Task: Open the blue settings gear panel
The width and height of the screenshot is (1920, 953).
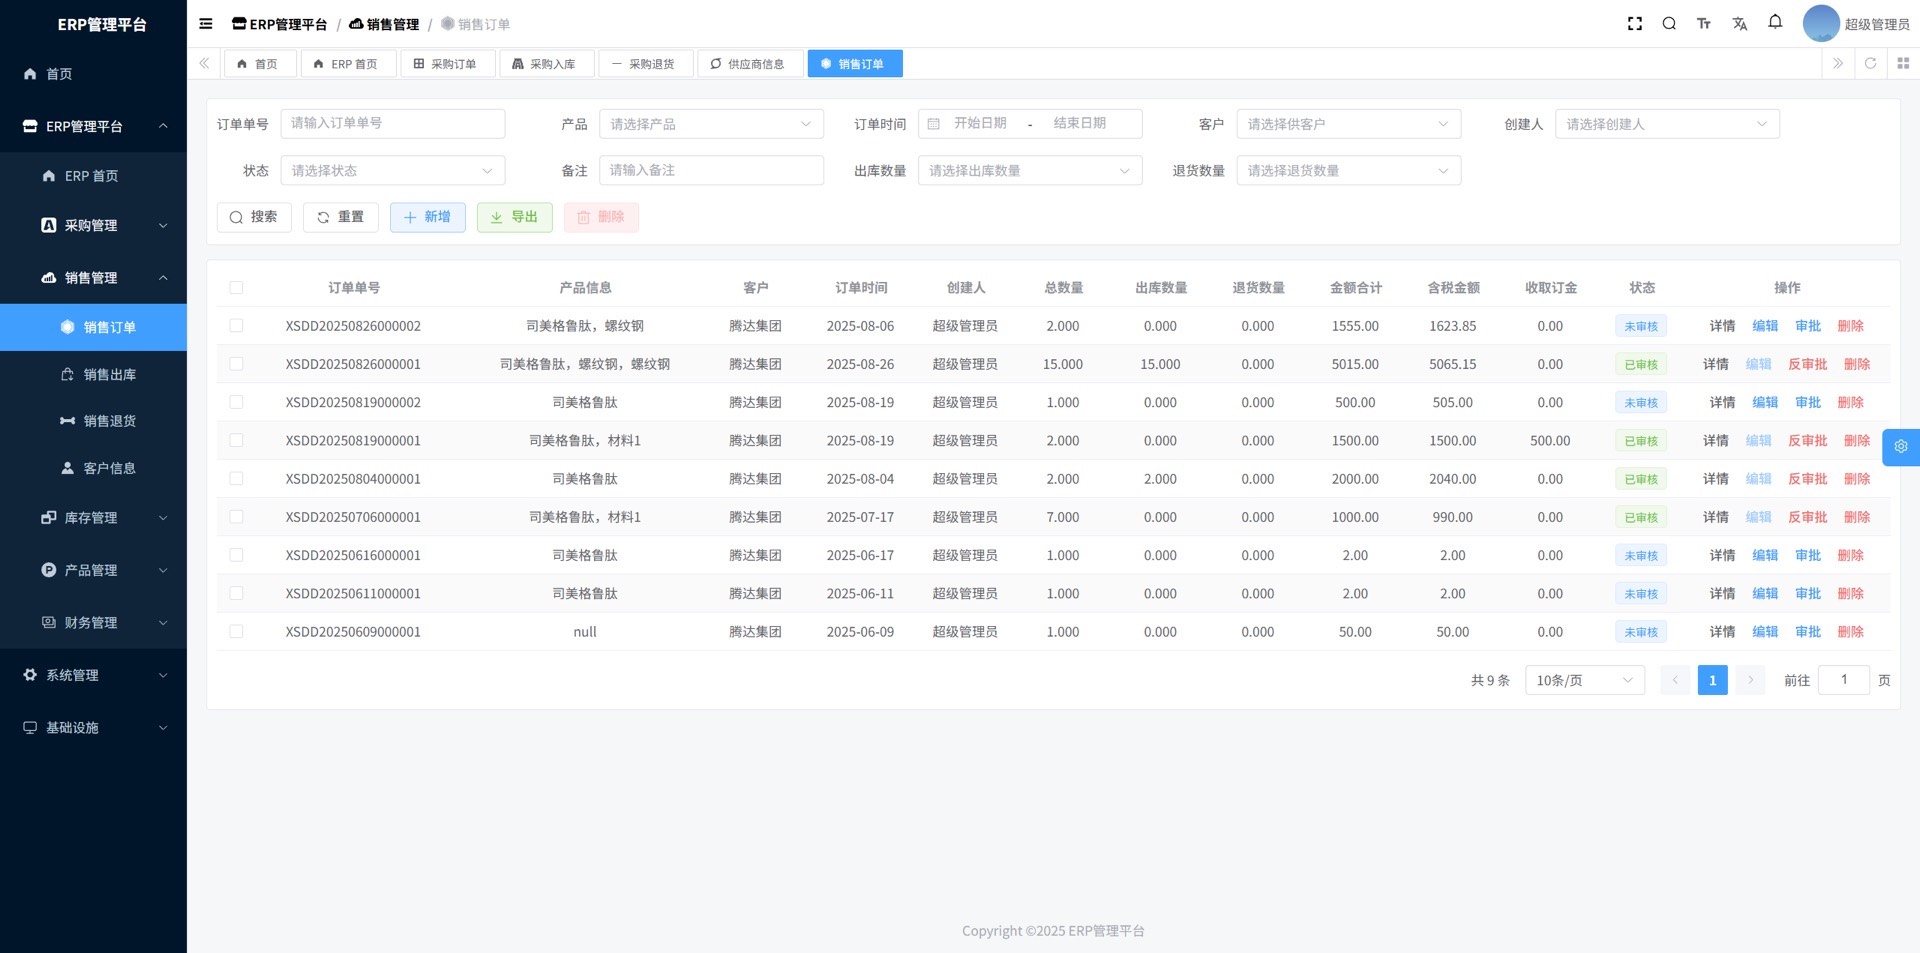Action: click(x=1900, y=447)
